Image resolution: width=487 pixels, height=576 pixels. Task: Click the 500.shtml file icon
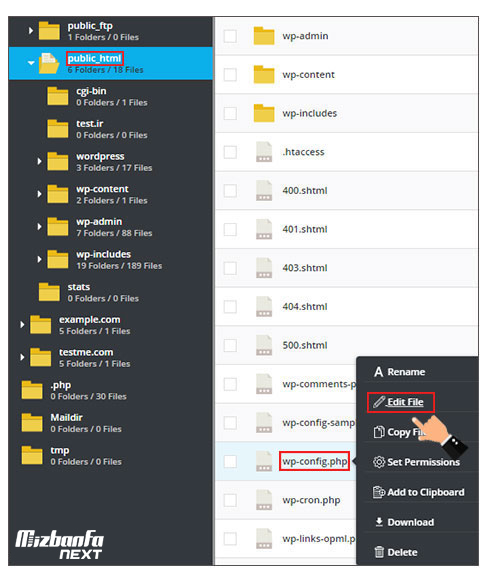pos(264,345)
